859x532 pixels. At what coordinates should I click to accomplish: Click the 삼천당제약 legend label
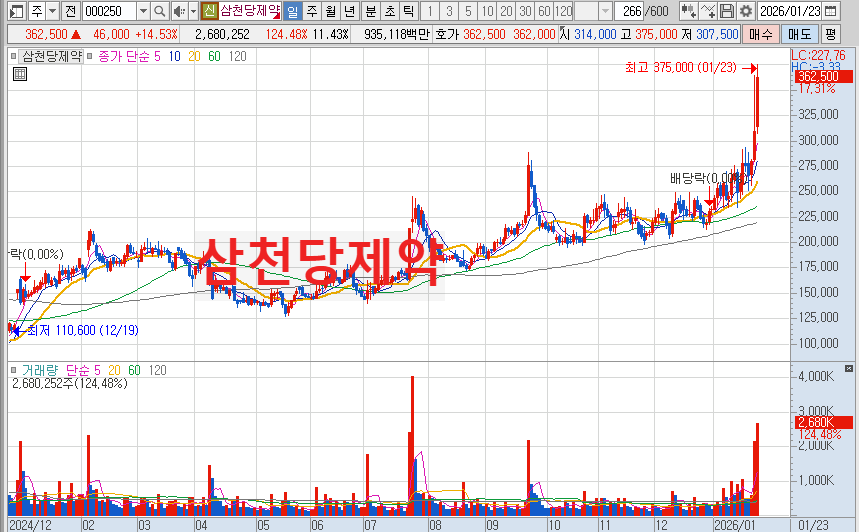51,56
